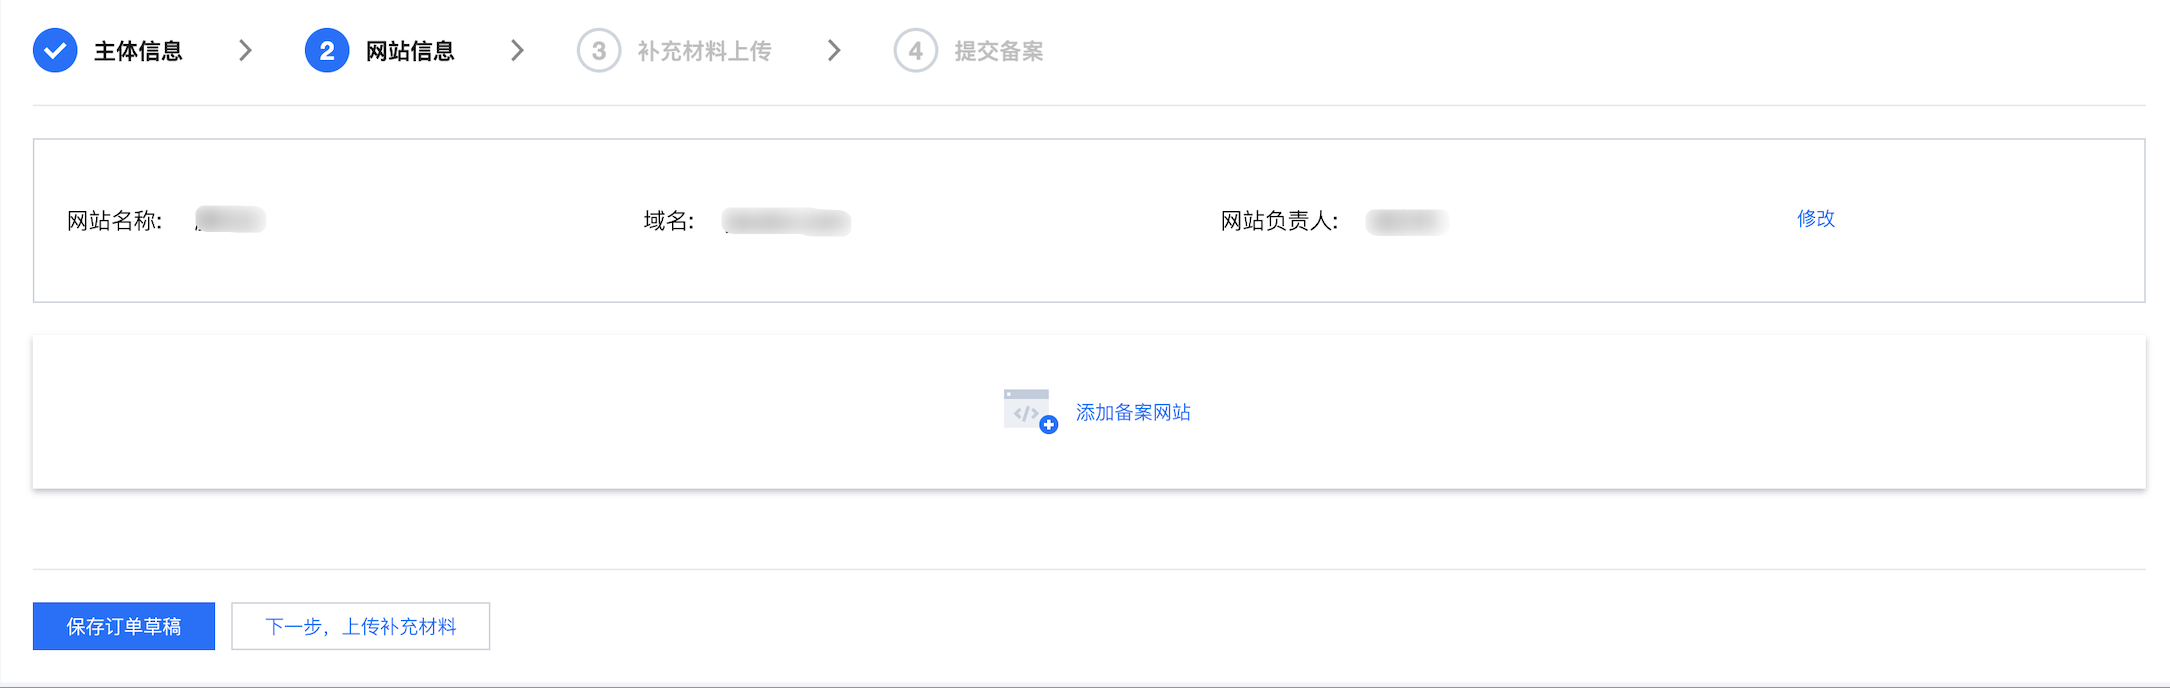The height and width of the screenshot is (688, 2170).
Task: Click the blurred 域名 value
Action: click(x=786, y=221)
